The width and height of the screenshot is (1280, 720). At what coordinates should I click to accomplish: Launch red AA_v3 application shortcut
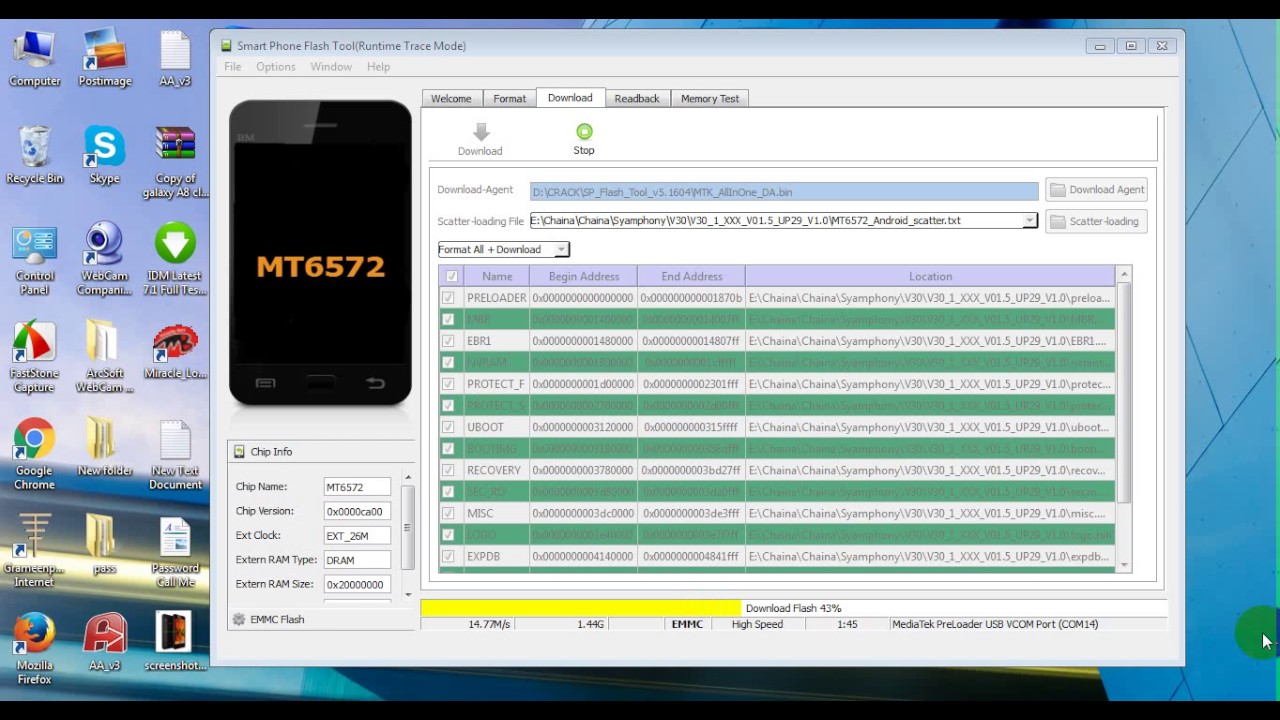point(105,642)
